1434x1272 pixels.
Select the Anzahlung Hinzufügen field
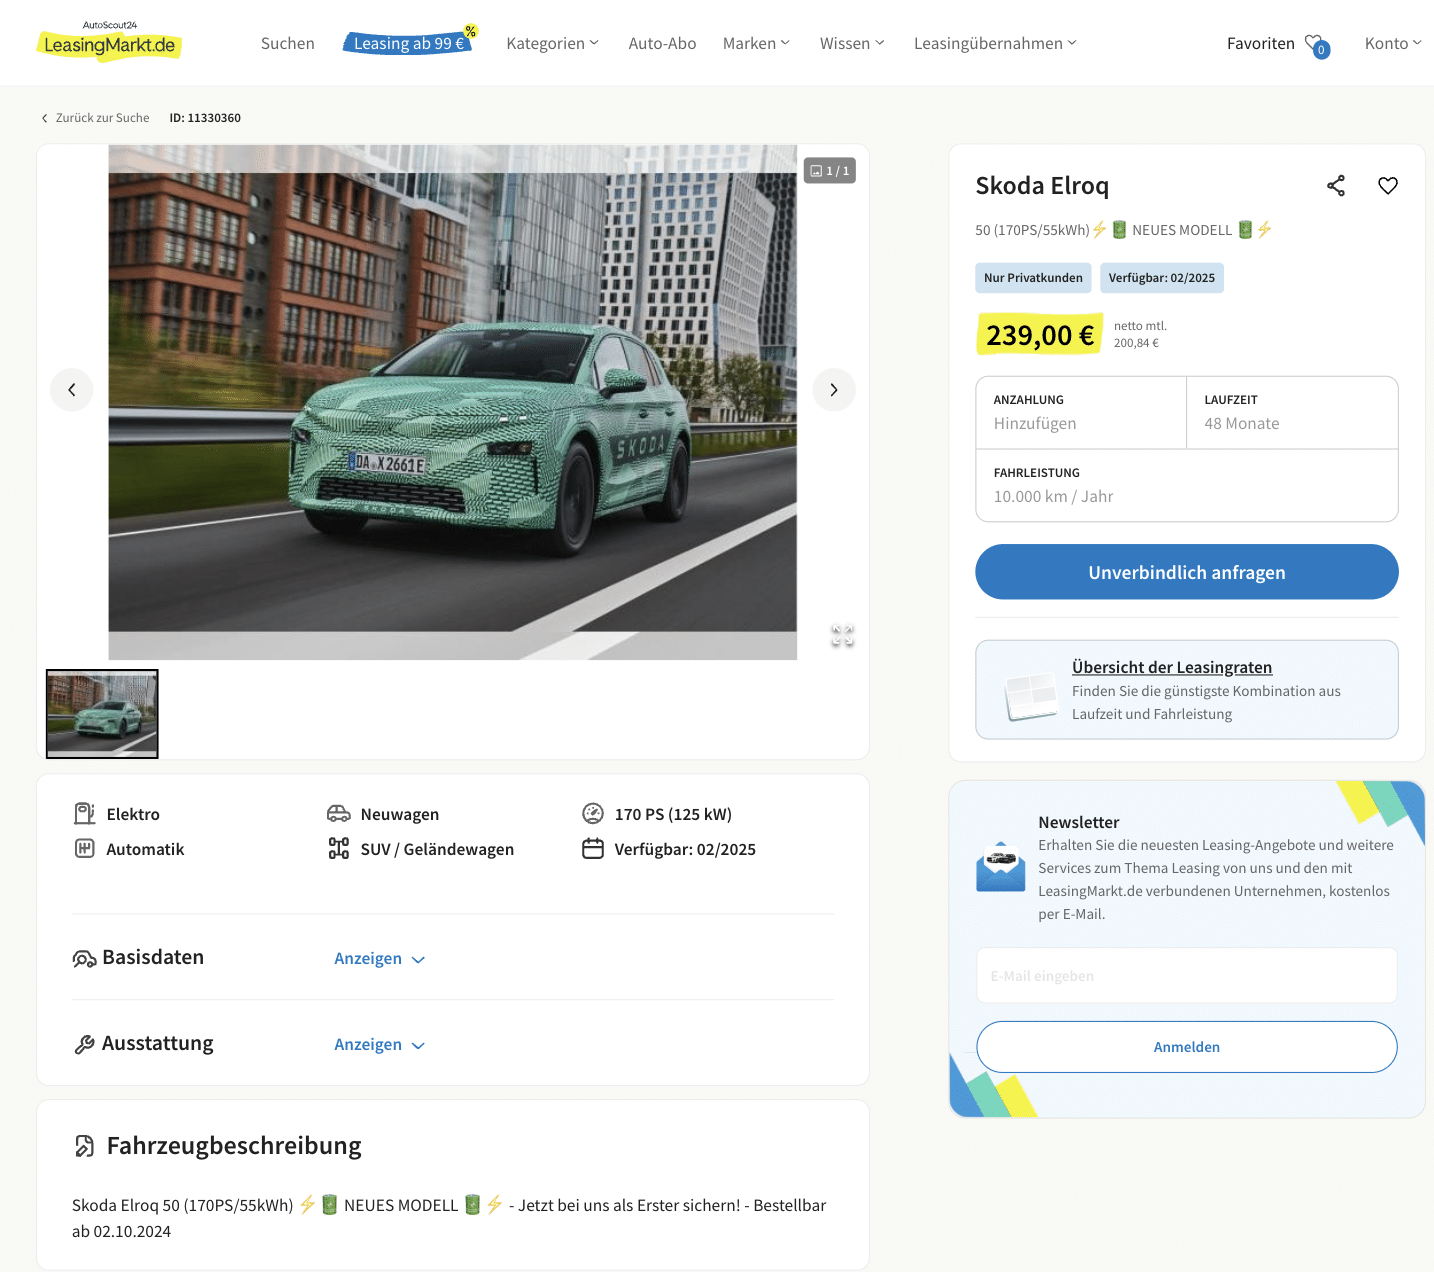coord(1081,413)
